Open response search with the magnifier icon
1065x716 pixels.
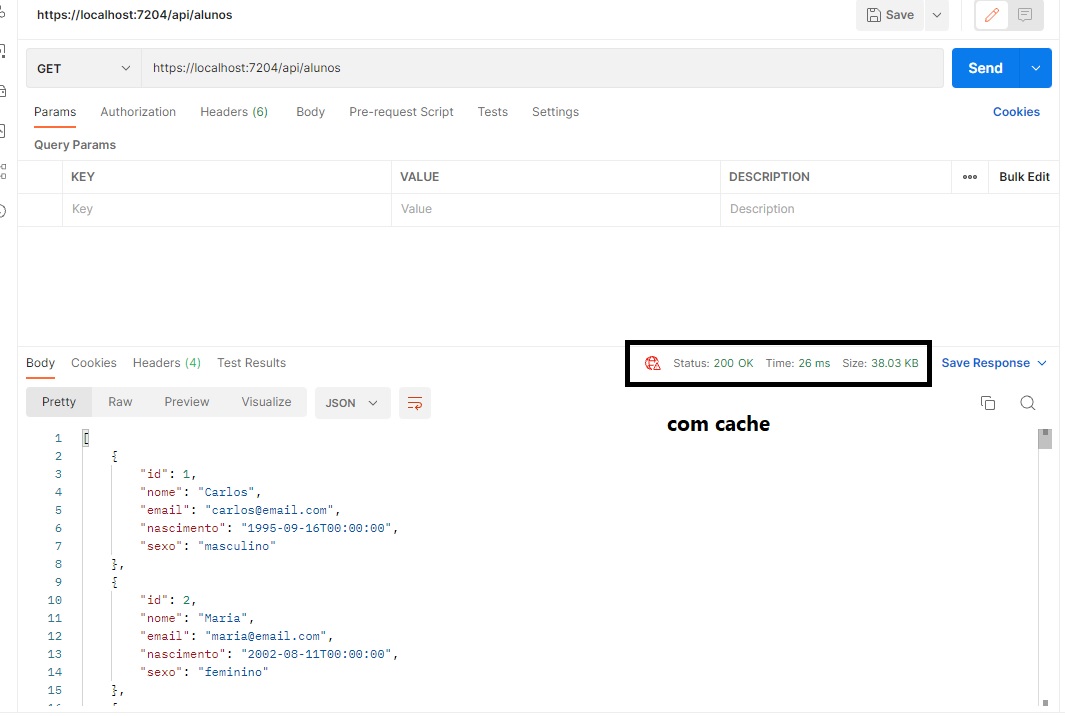point(1027,402)
